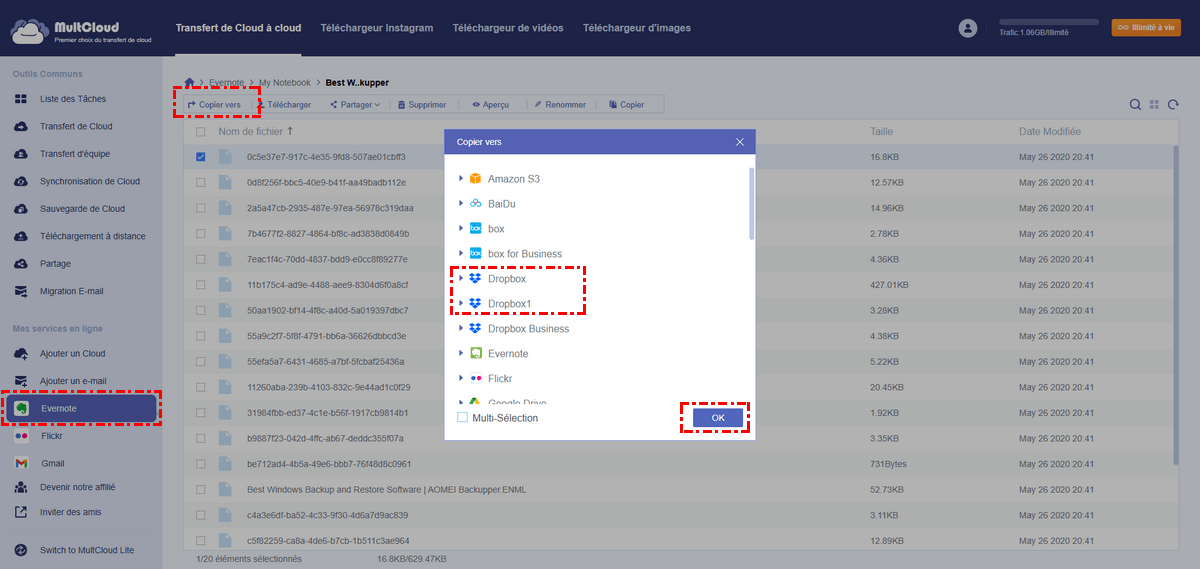The height and width of the screenshot is (569, 1200).
Task: Select the Evernote service in sidebar
Action: [x=82, y=408]
